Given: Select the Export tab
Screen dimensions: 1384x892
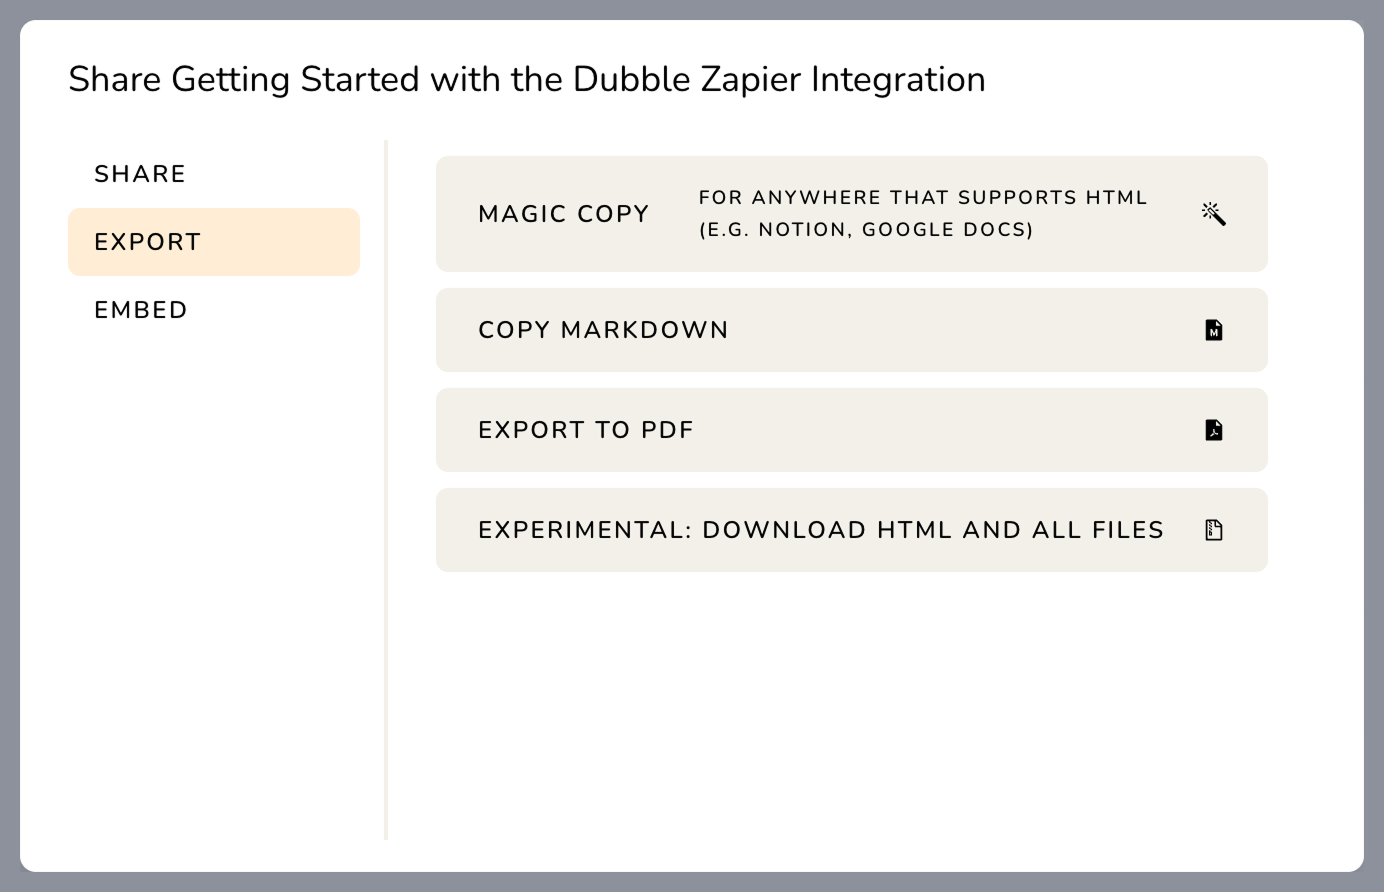Looking at the screenshot, I should [x=214, y=242].
